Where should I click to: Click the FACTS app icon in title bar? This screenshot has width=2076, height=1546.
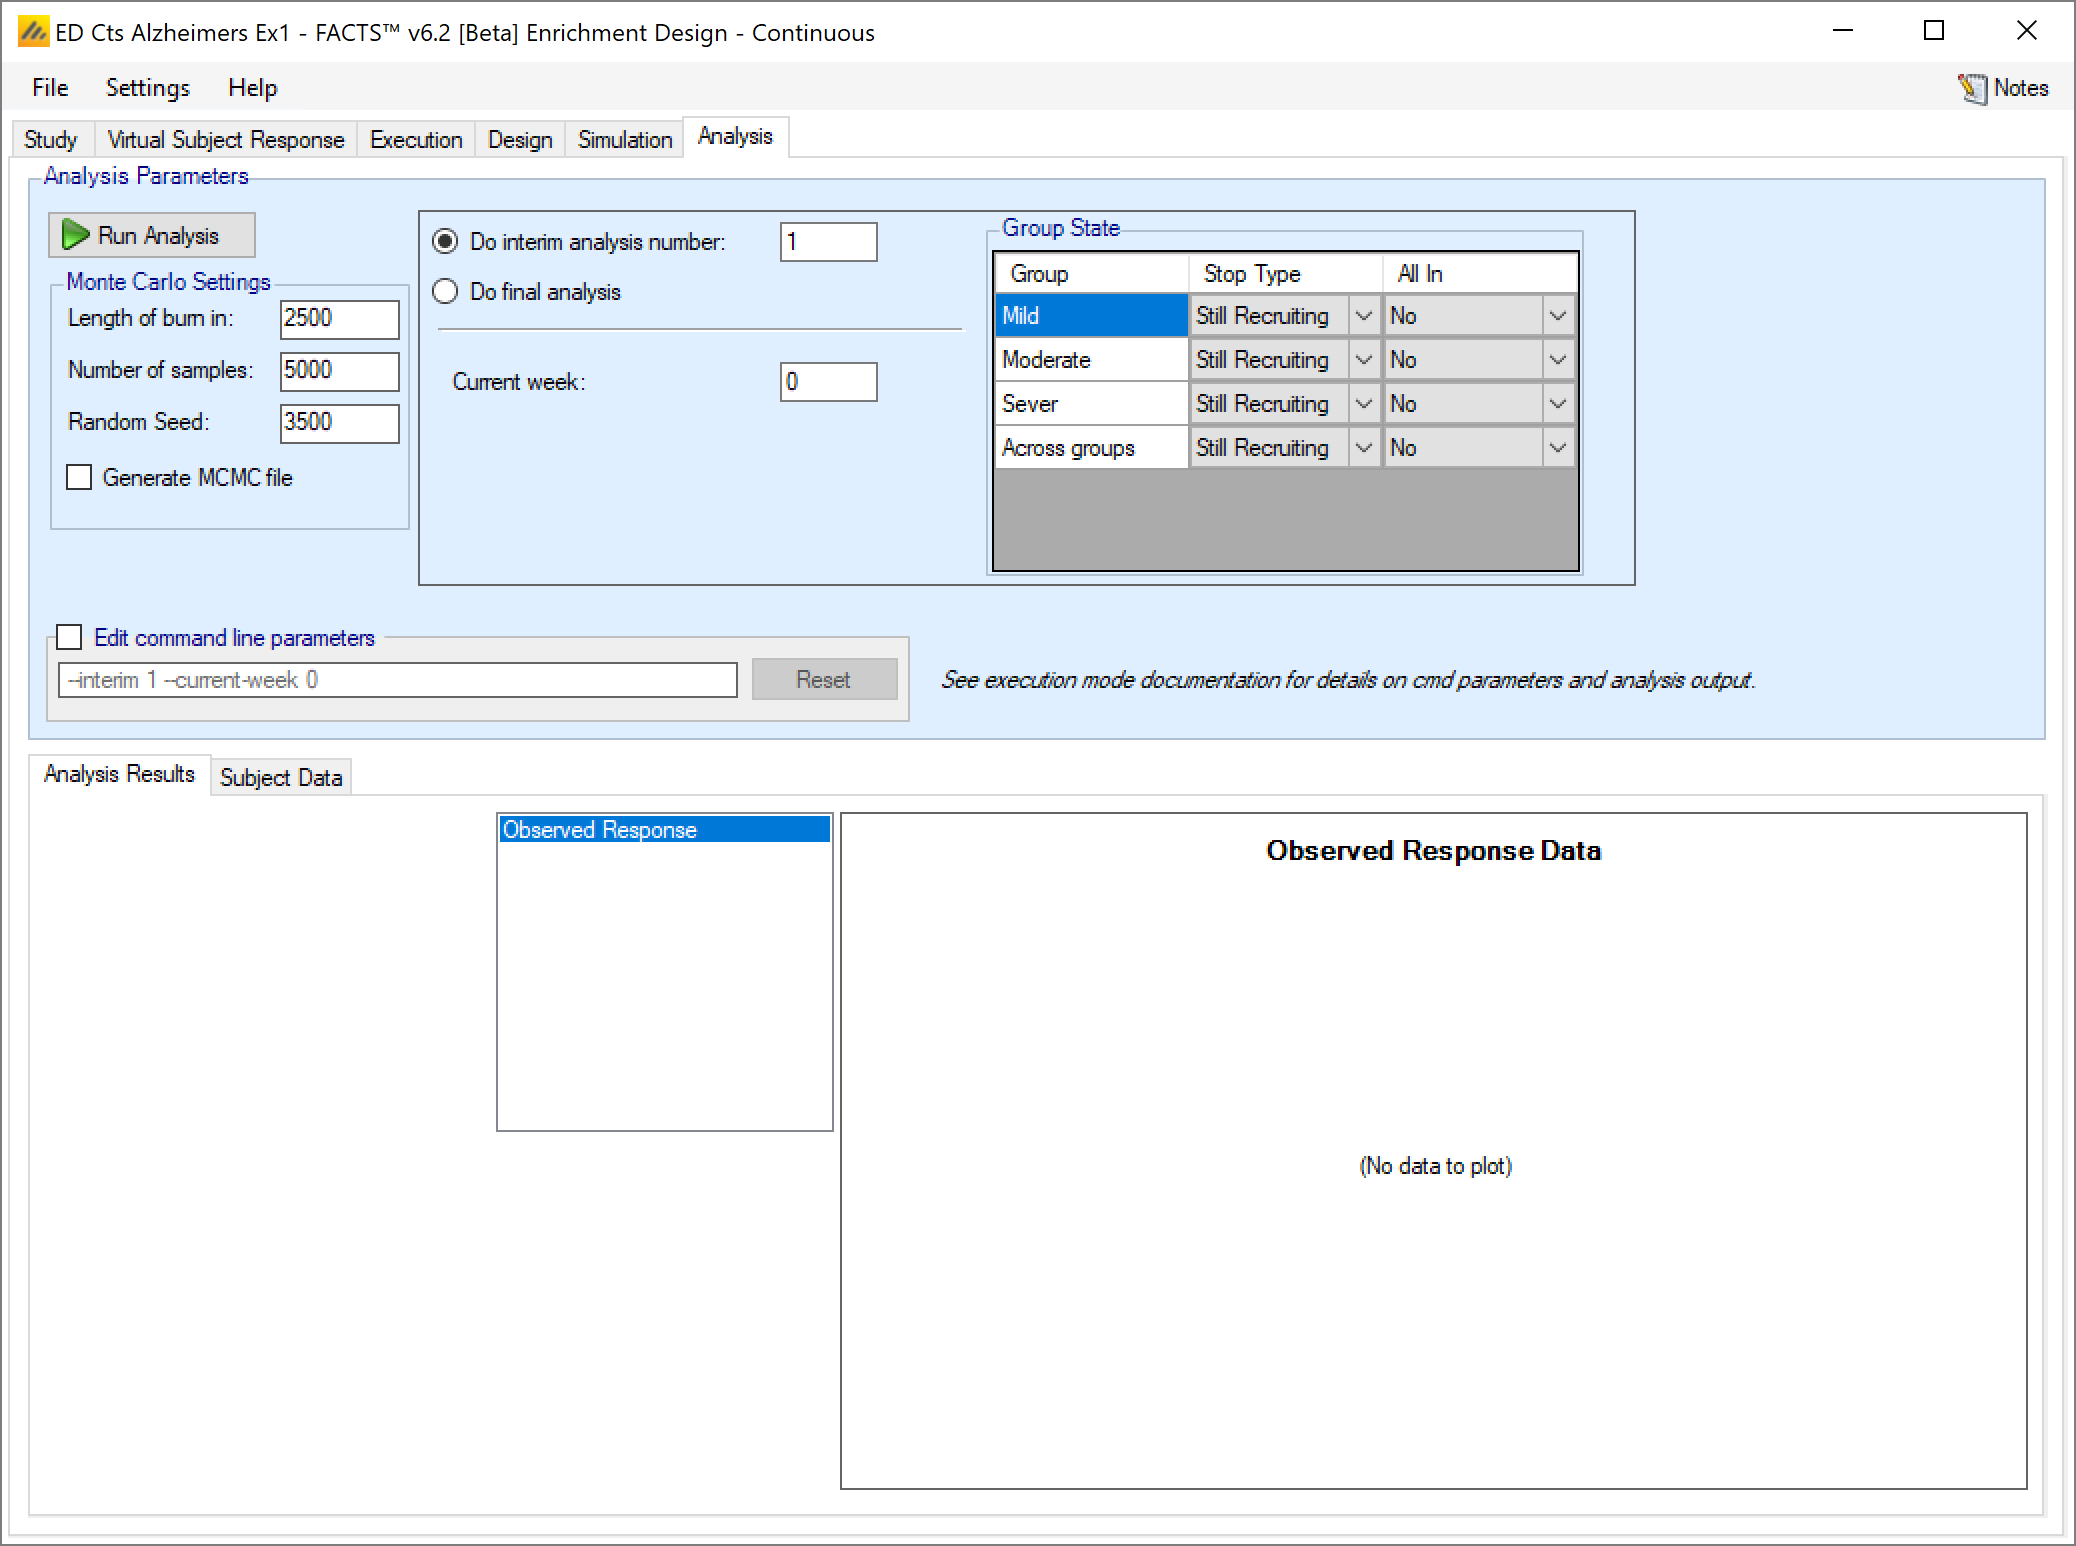pyautogui.click(x=33, y=32)
